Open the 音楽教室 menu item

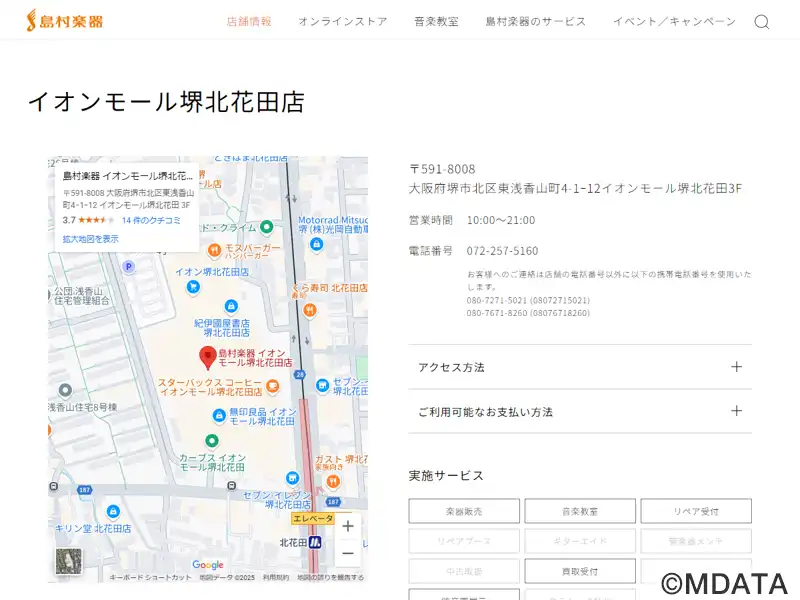click(436, 21)
